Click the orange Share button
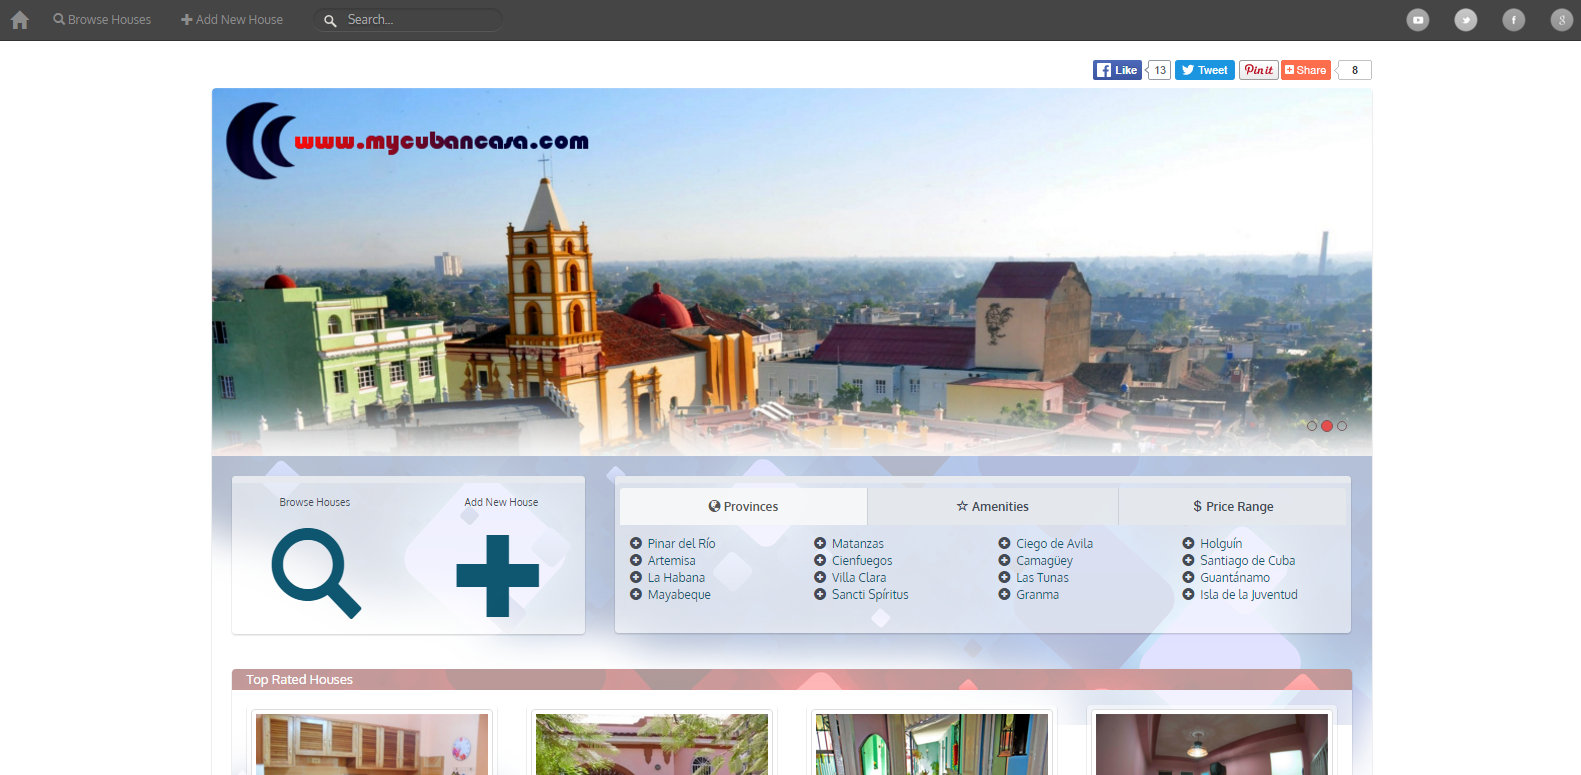The width and height of the screenshot is (1581, 775). pos(1306,70)
